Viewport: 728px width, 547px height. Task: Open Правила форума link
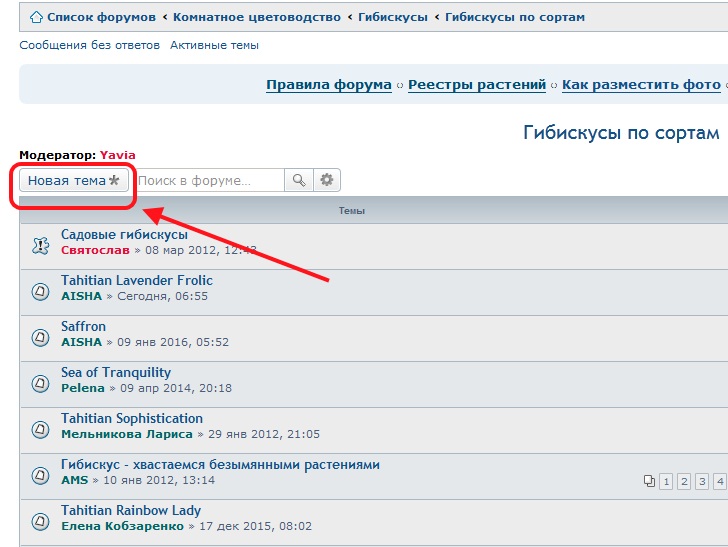coord(328,85)
